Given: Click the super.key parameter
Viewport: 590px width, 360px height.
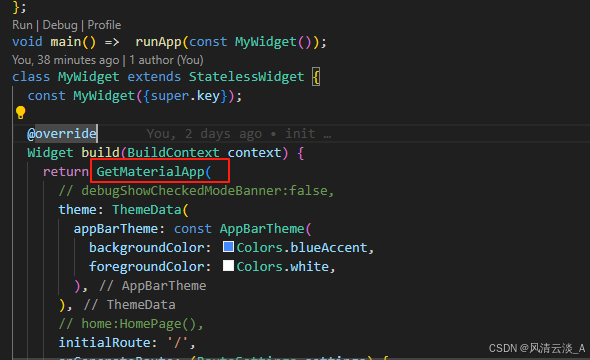Looking at the screenshot, I should click(185, 96).
